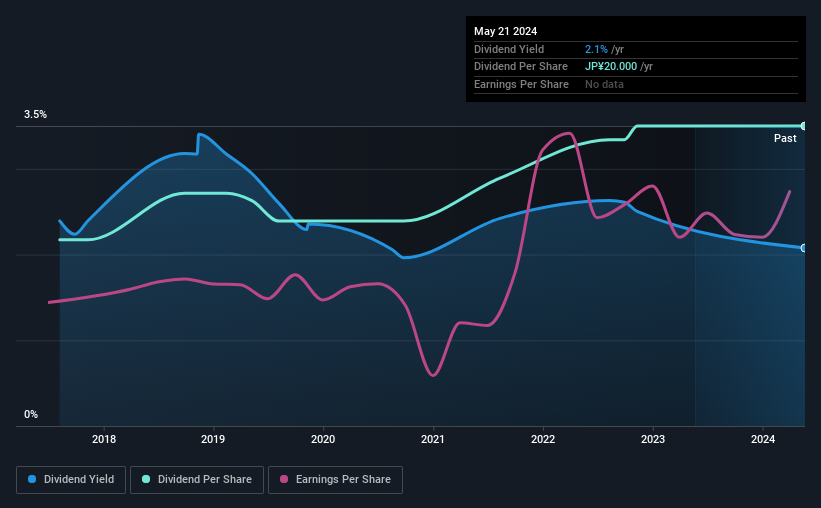Select the 2024 x-axis year label
The width and height of the screenshot is (821, 508).
pyautogui.click(x=763, y=439)
